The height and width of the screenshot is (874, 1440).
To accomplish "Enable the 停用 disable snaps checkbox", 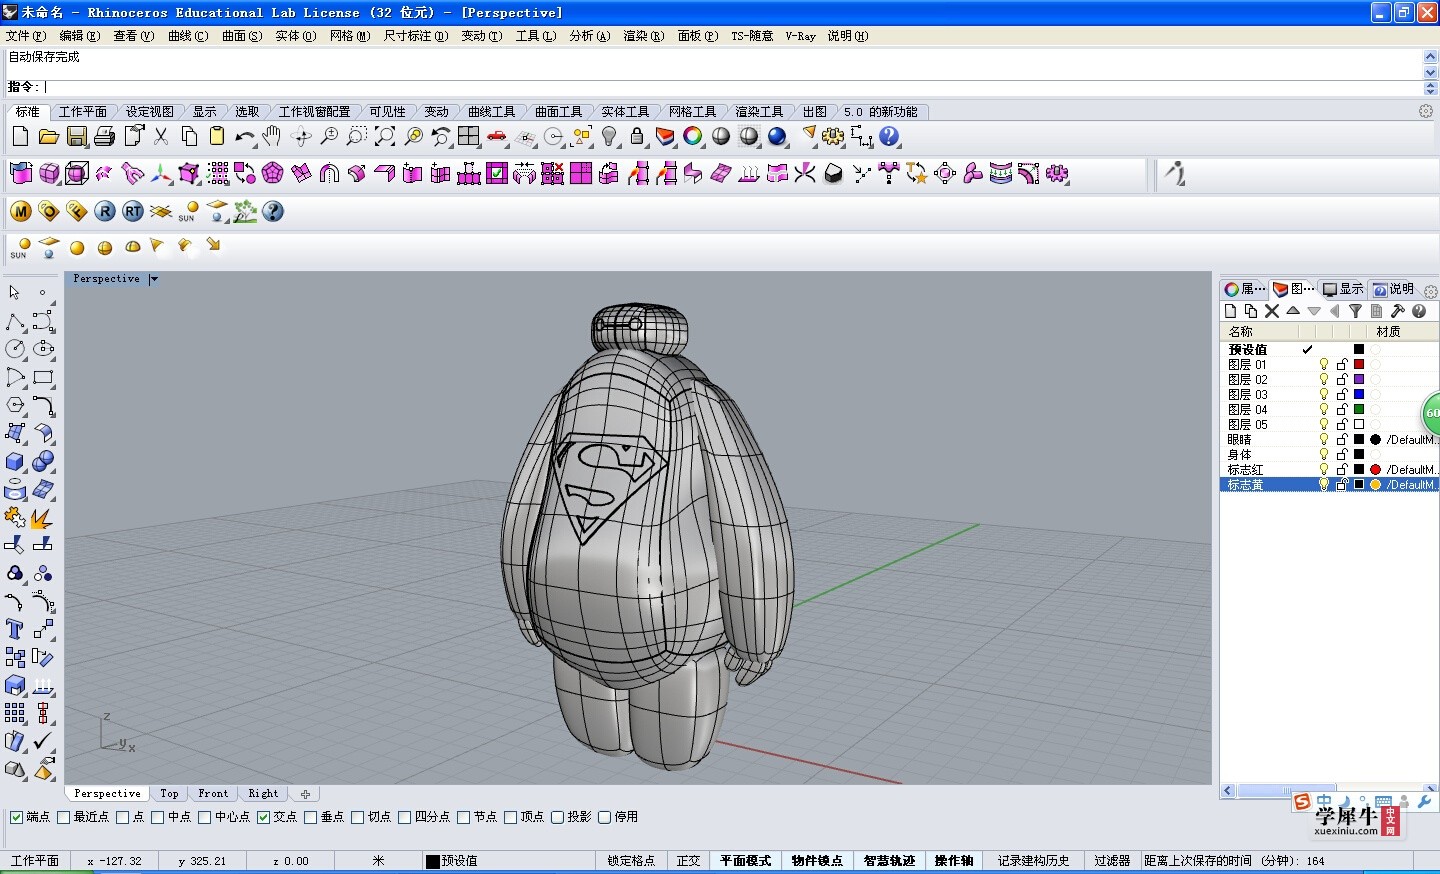I will click(x=605, y=817).
